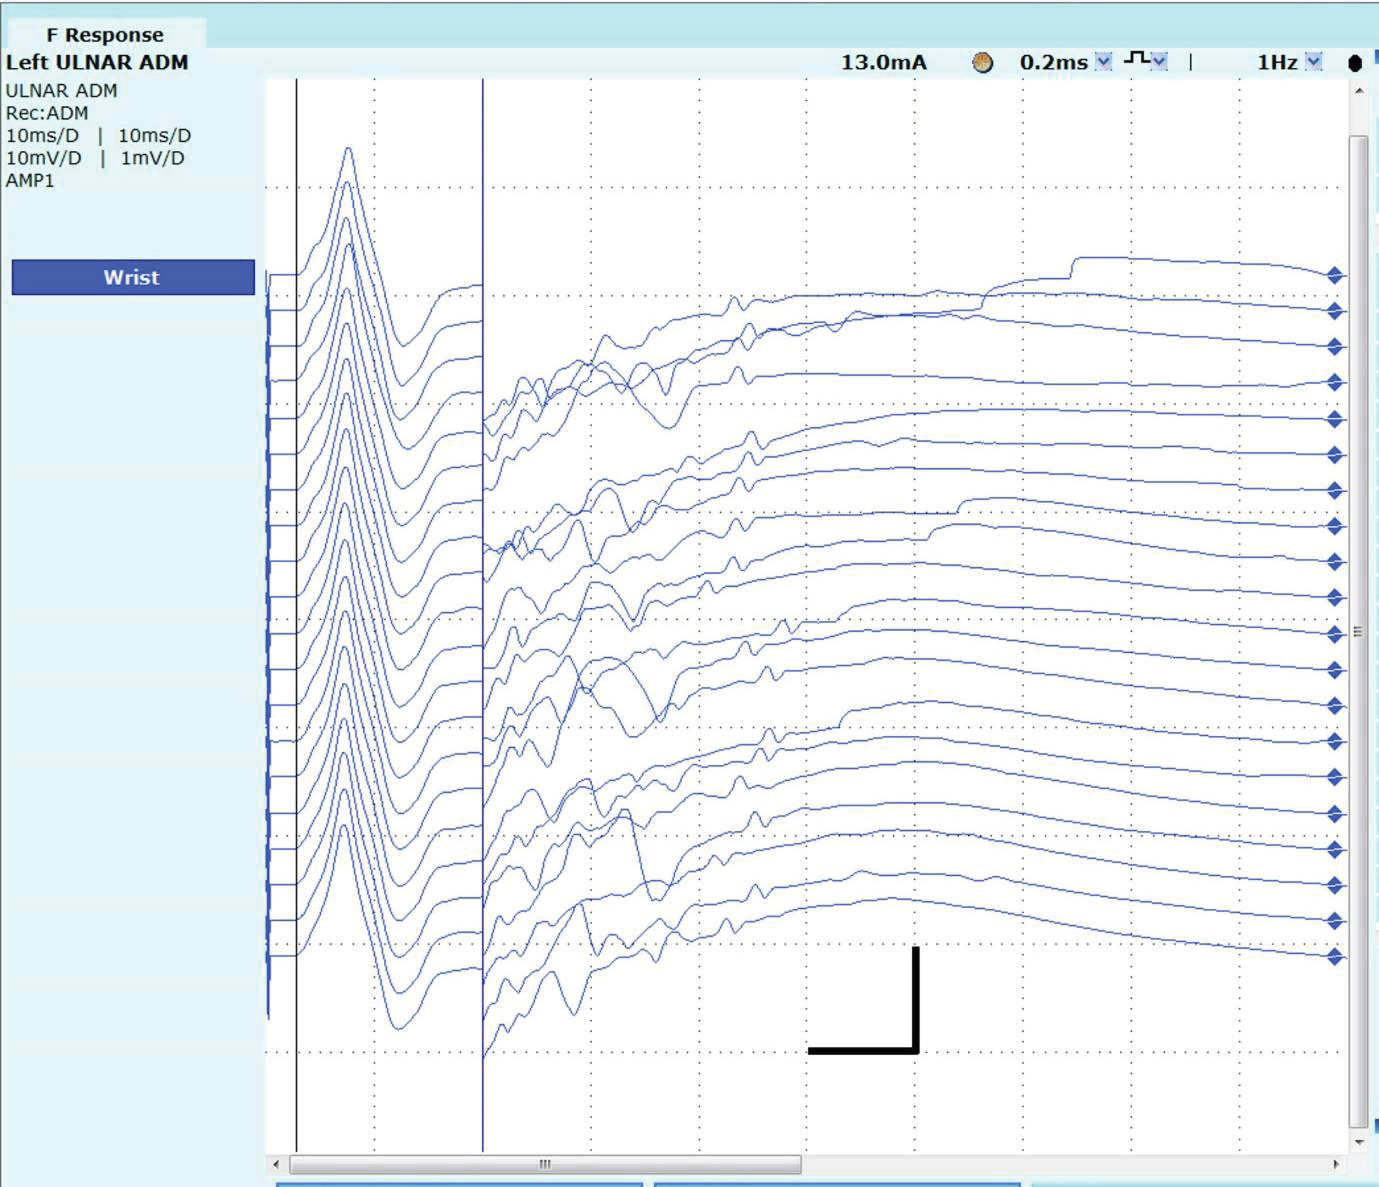
Task: Select the topmost trace diamond marker
Action: coord(1334,275)
